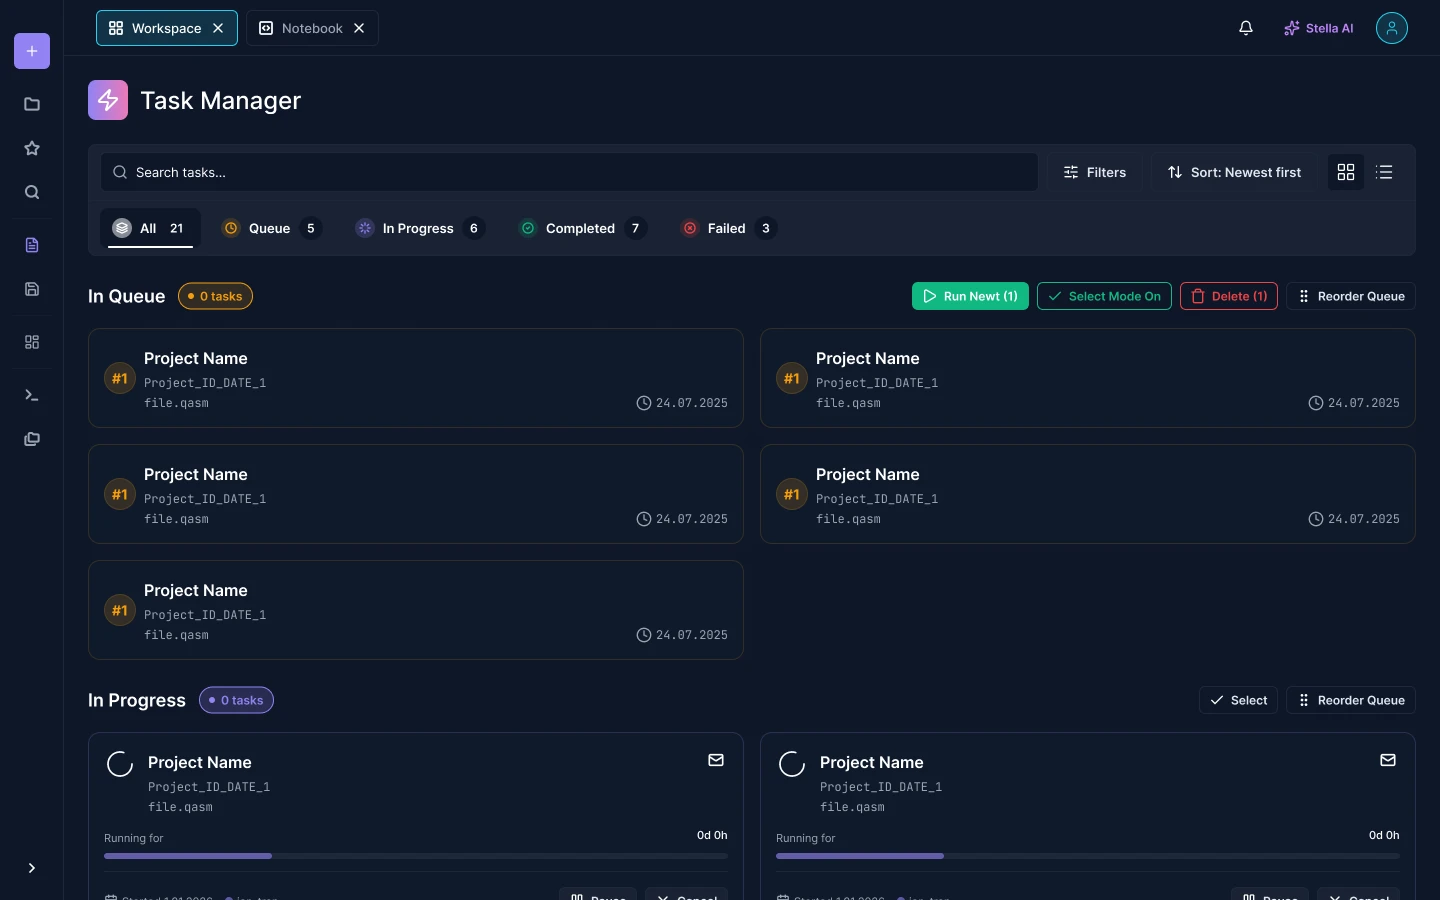The height and width of the screenshot is (900, 1440).
Task: Switch to the Notebook tab
Action: pyautogui.click(x=312, y=28)
